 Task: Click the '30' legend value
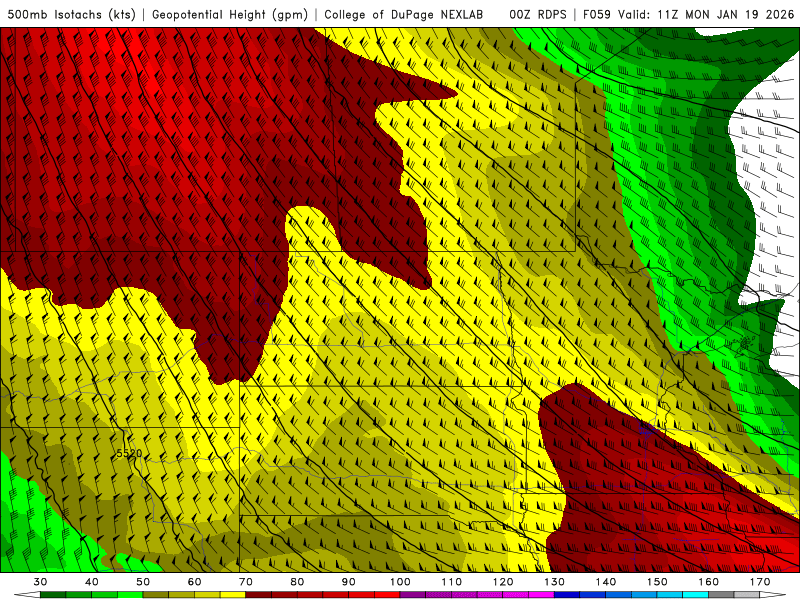click(x=40, y=582)
